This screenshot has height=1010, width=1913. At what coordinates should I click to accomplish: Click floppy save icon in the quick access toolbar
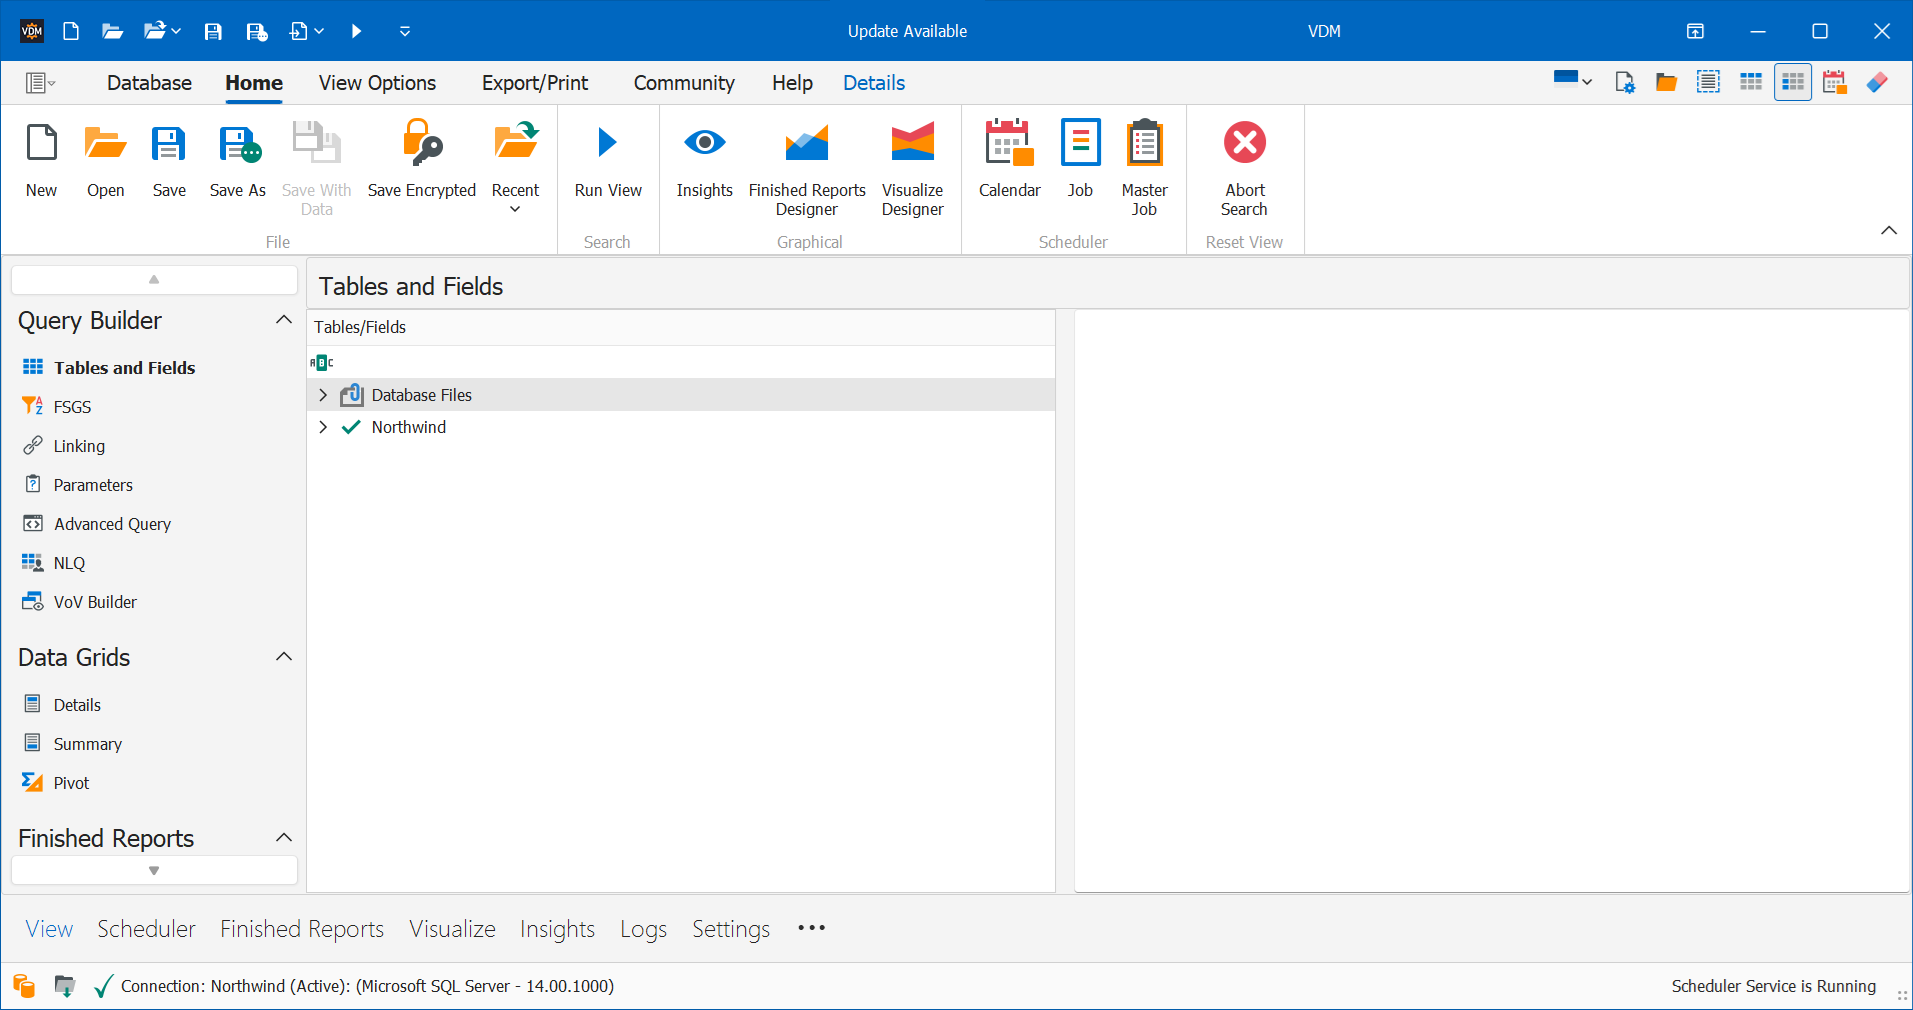pyautogui.click(x=213, y=31)
